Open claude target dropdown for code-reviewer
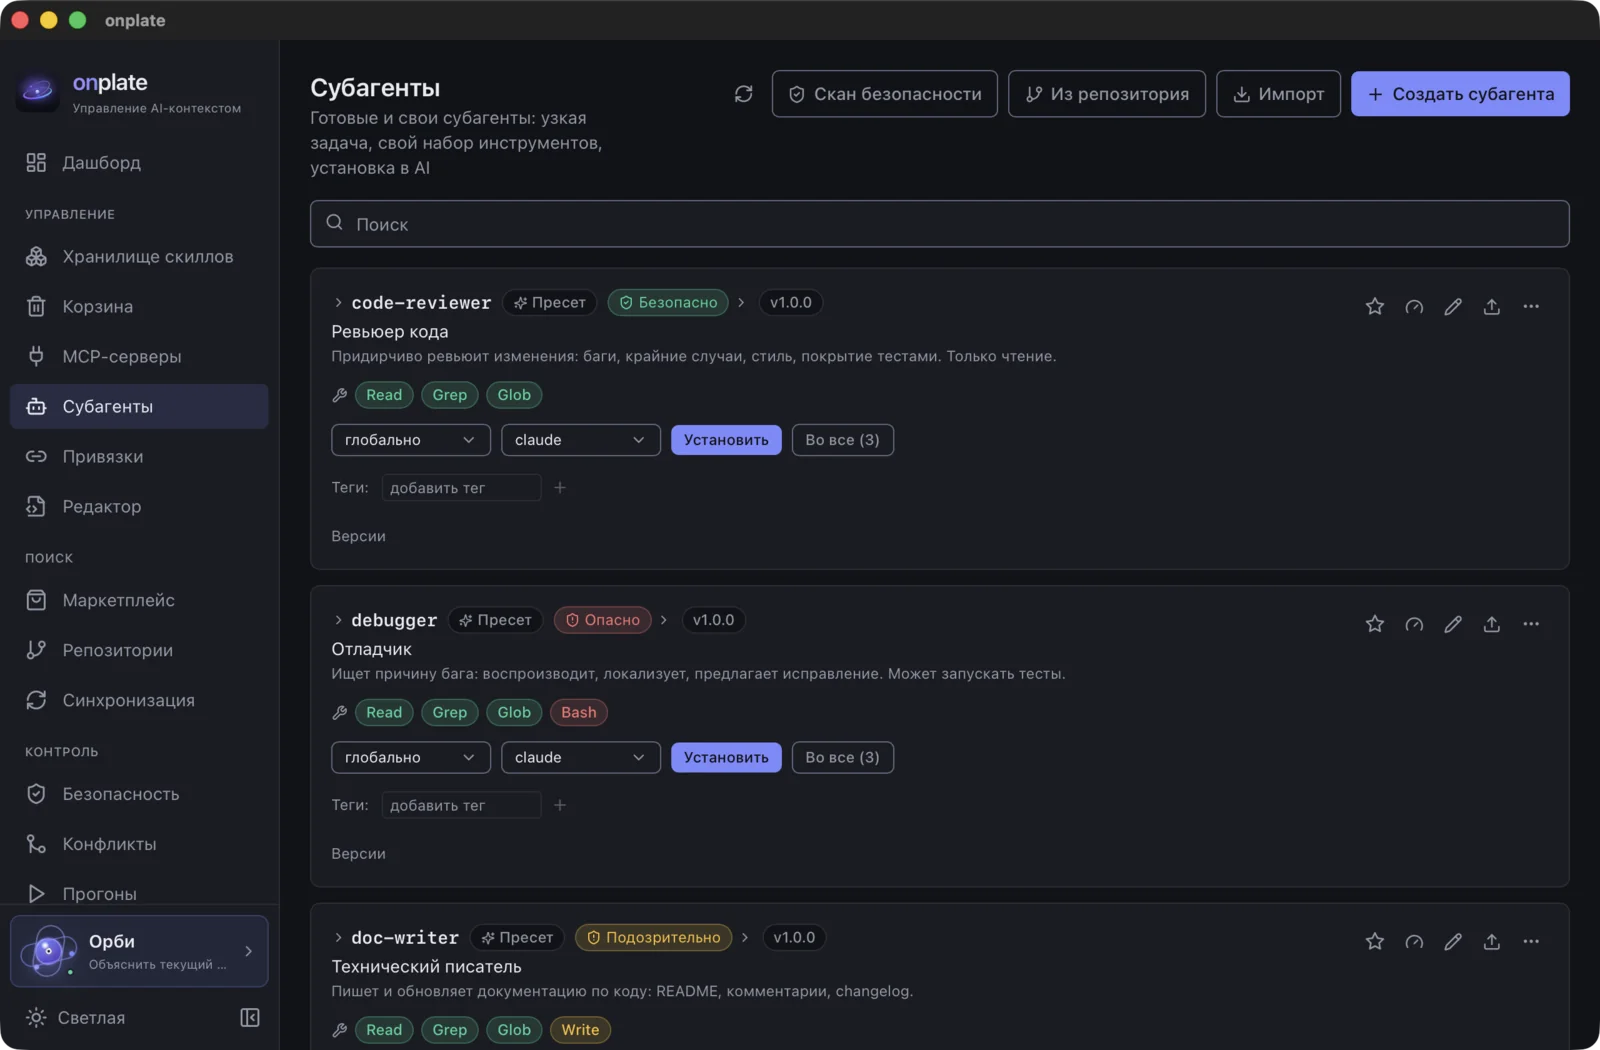Image resolution: width=1600 pixels, height=1050 pixels. tap(581, 440)
